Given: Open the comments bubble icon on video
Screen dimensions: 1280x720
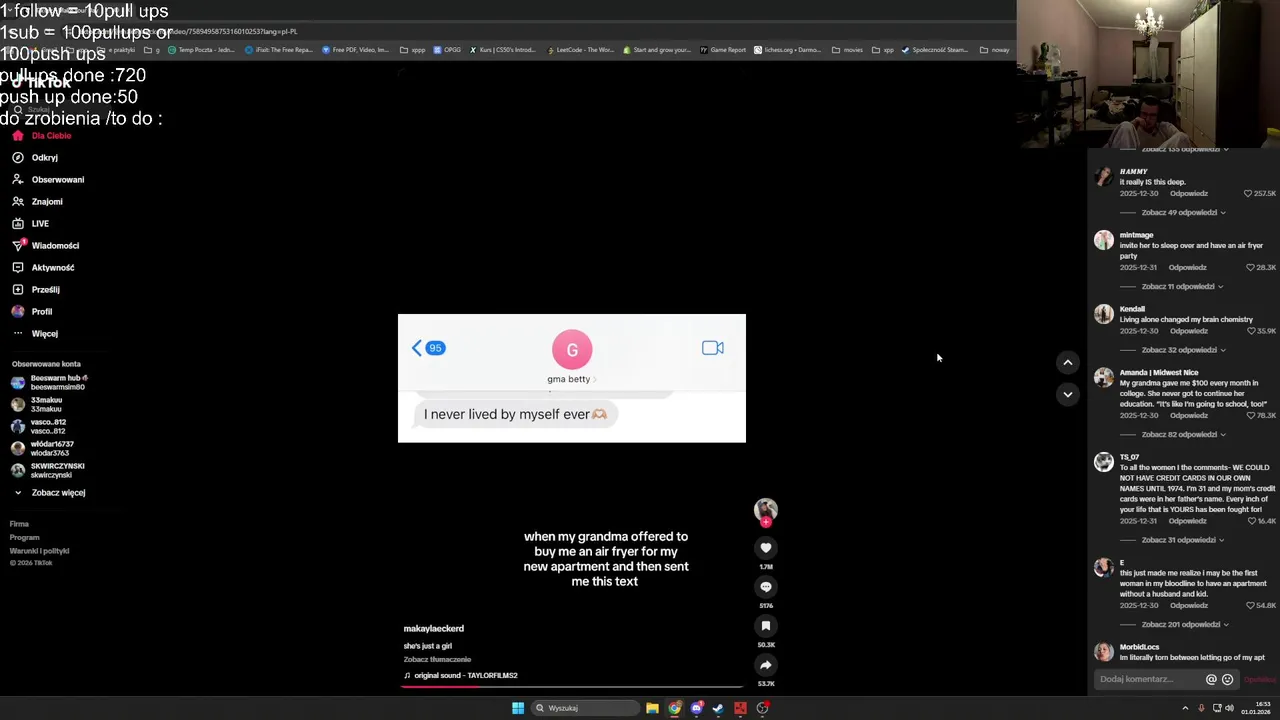Looking at the screenshot, I should (x=766, y=587).
